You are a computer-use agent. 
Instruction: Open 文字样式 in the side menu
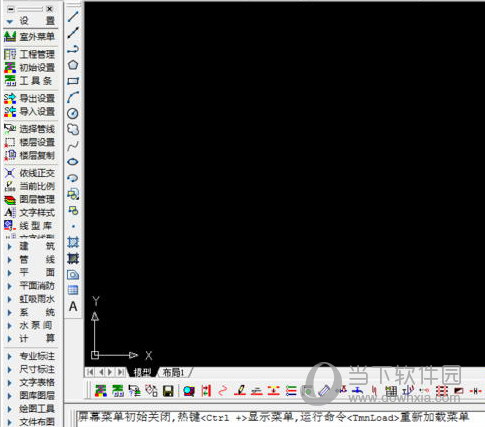click(x=29, y=213)
